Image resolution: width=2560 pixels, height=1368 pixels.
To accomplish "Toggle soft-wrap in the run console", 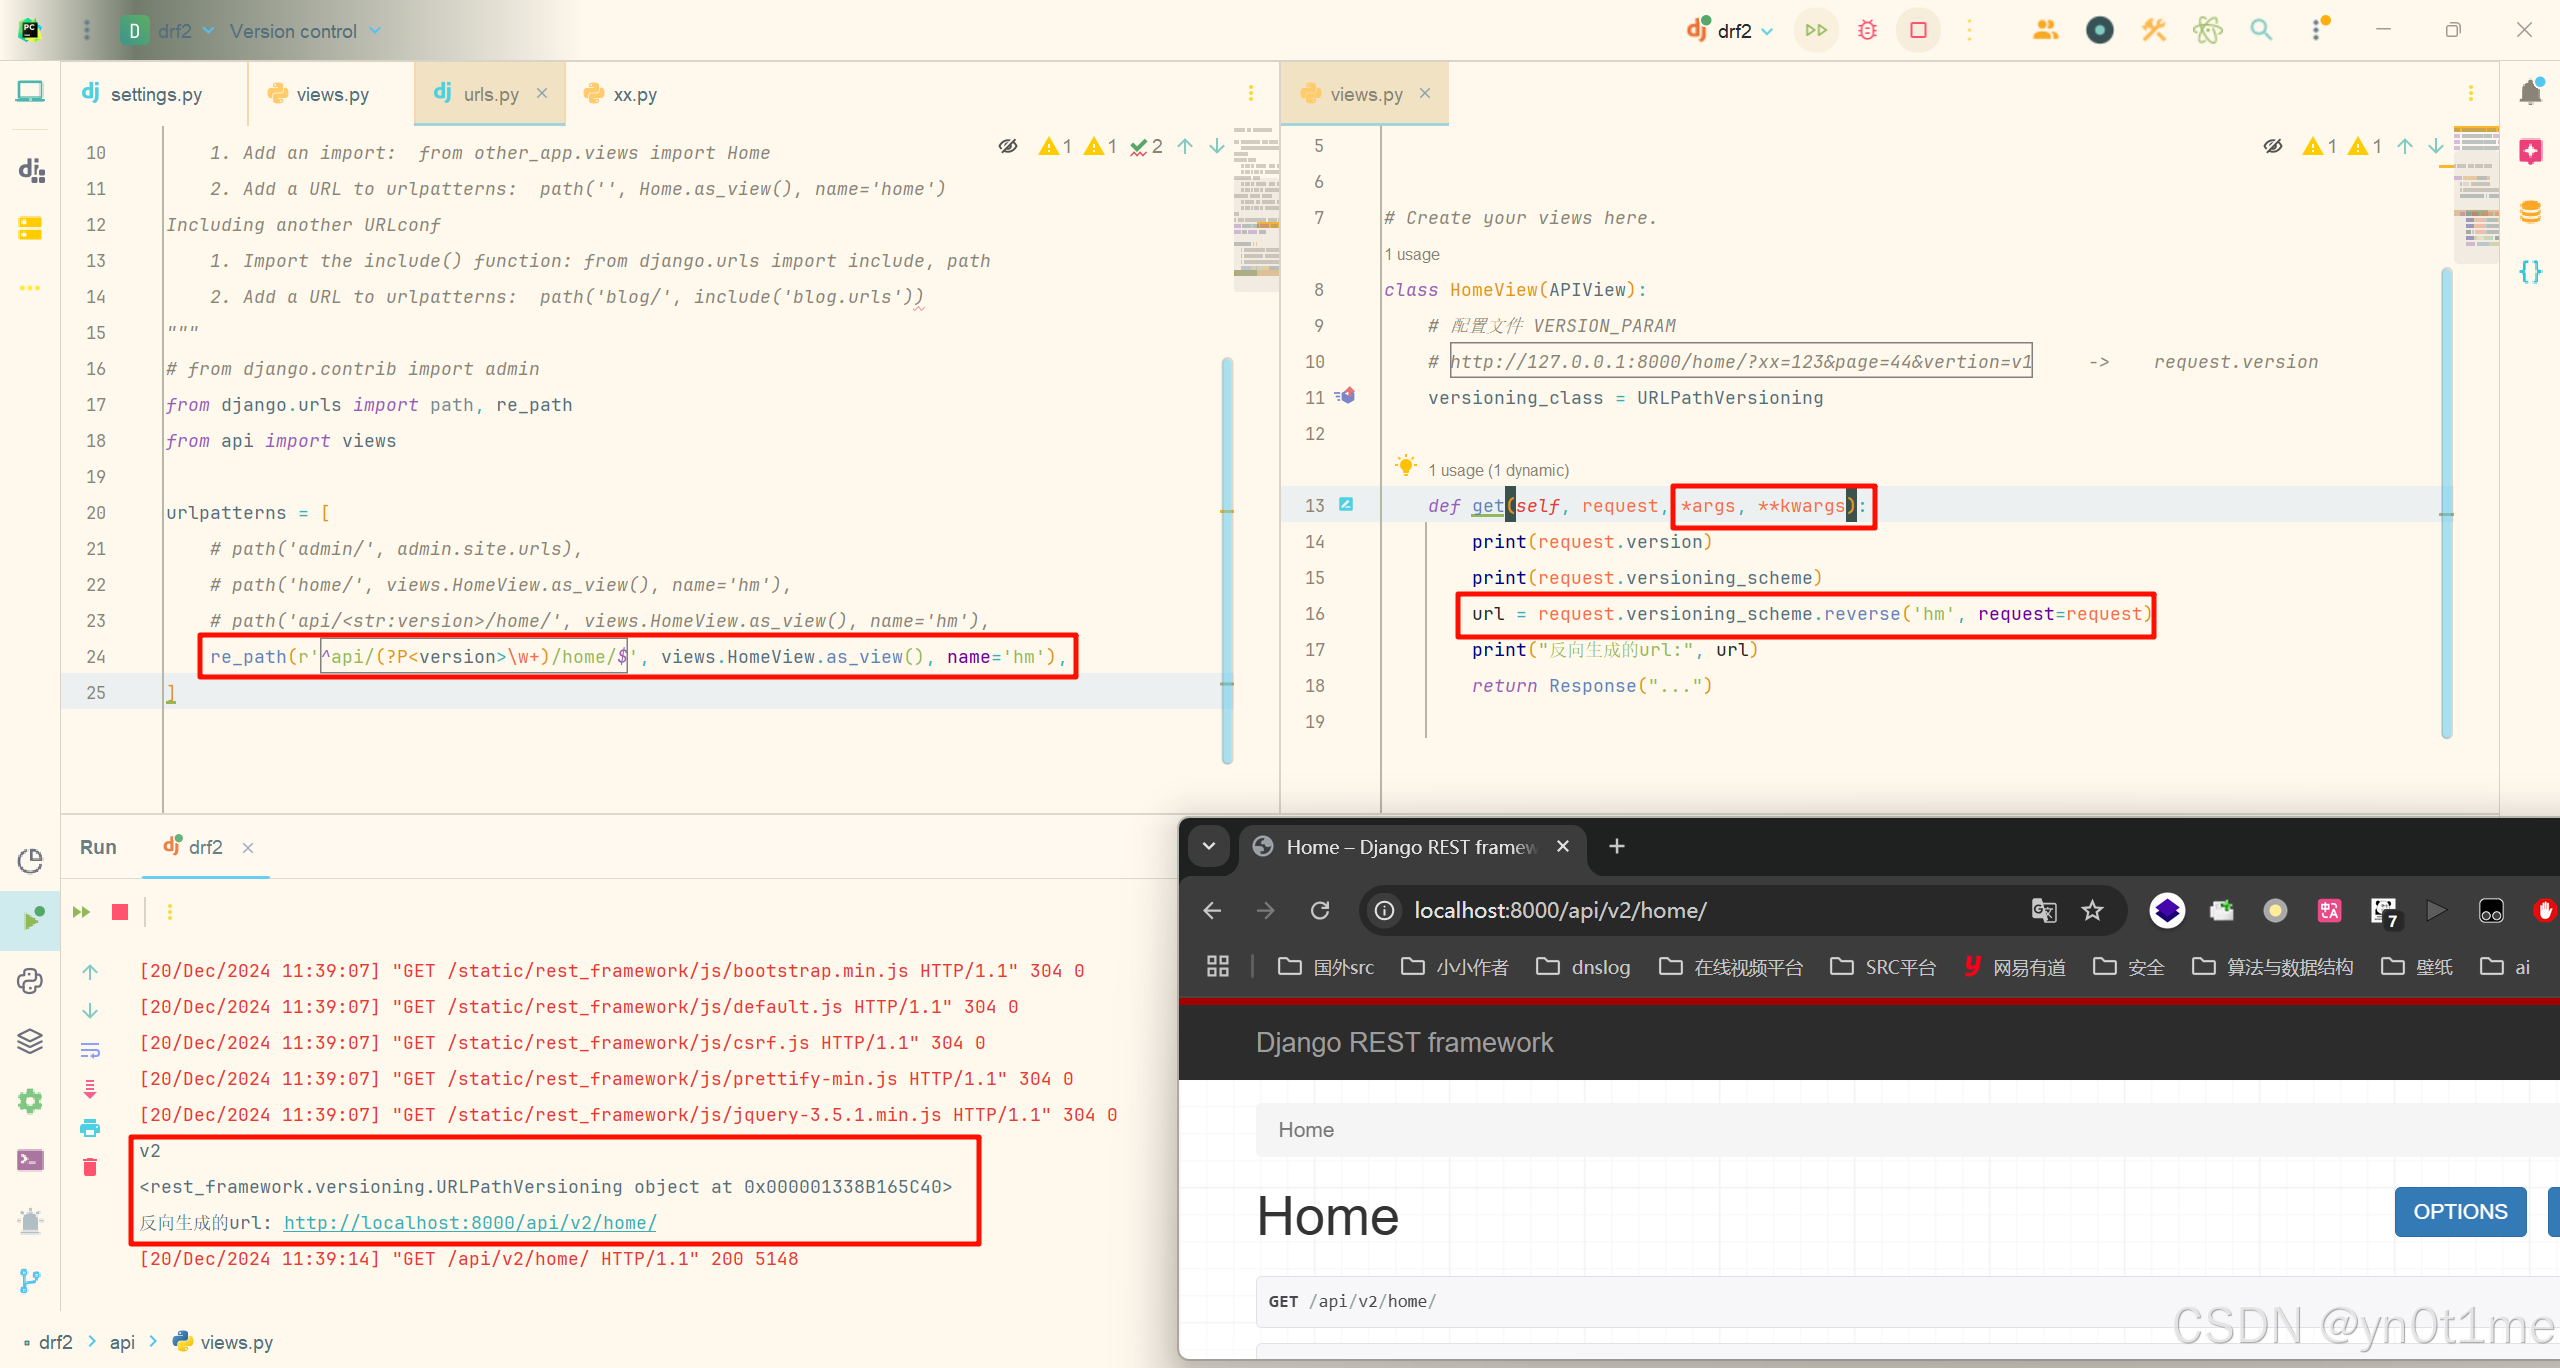I will click(90, 1050).
